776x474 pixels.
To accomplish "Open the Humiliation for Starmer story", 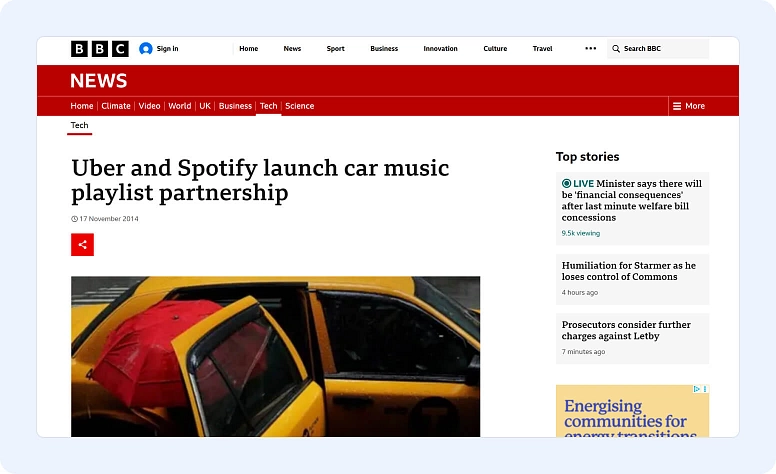I will [x=628, y=271].
